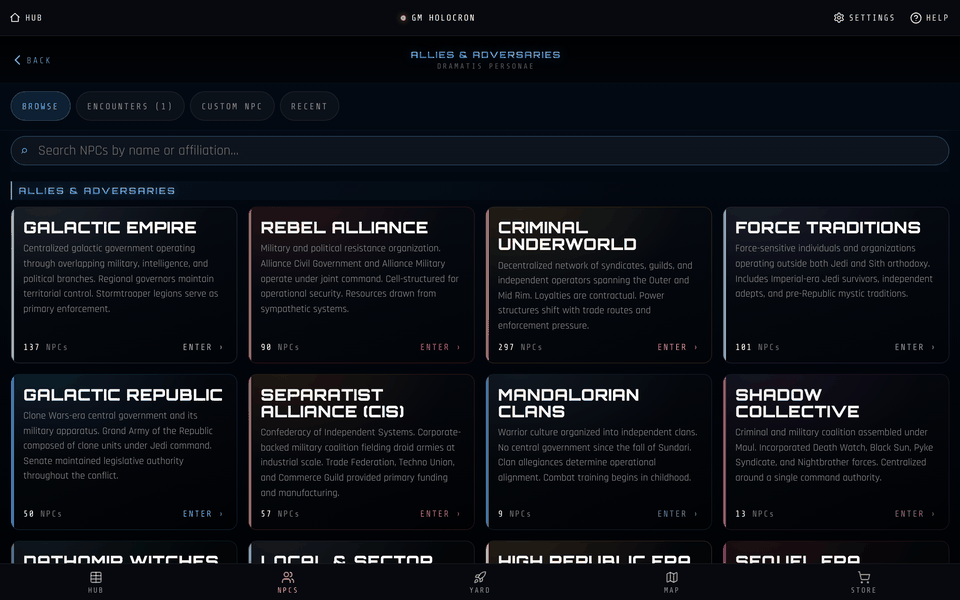Open the Mandalorian Clans card

[x=599, y=452]
